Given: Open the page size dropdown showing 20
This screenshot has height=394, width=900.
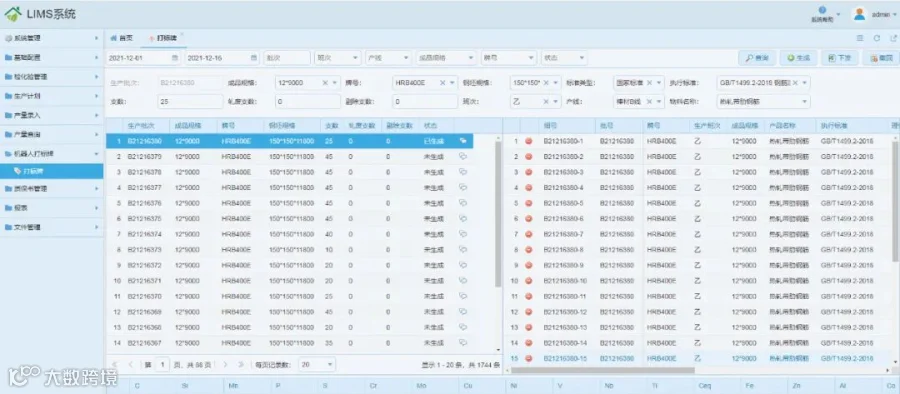Looking at the screenshot, I should click(x=317, y=365).
